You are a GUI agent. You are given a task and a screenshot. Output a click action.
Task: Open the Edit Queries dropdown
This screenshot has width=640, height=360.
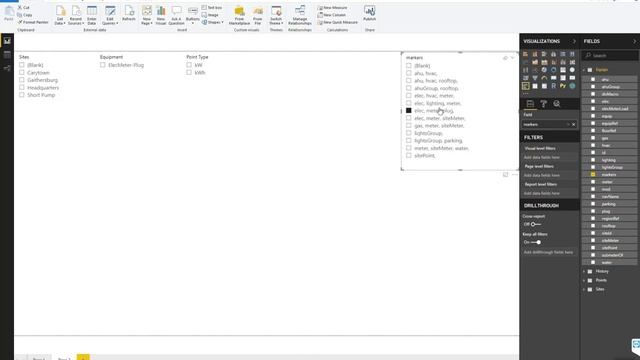[110, 15]
